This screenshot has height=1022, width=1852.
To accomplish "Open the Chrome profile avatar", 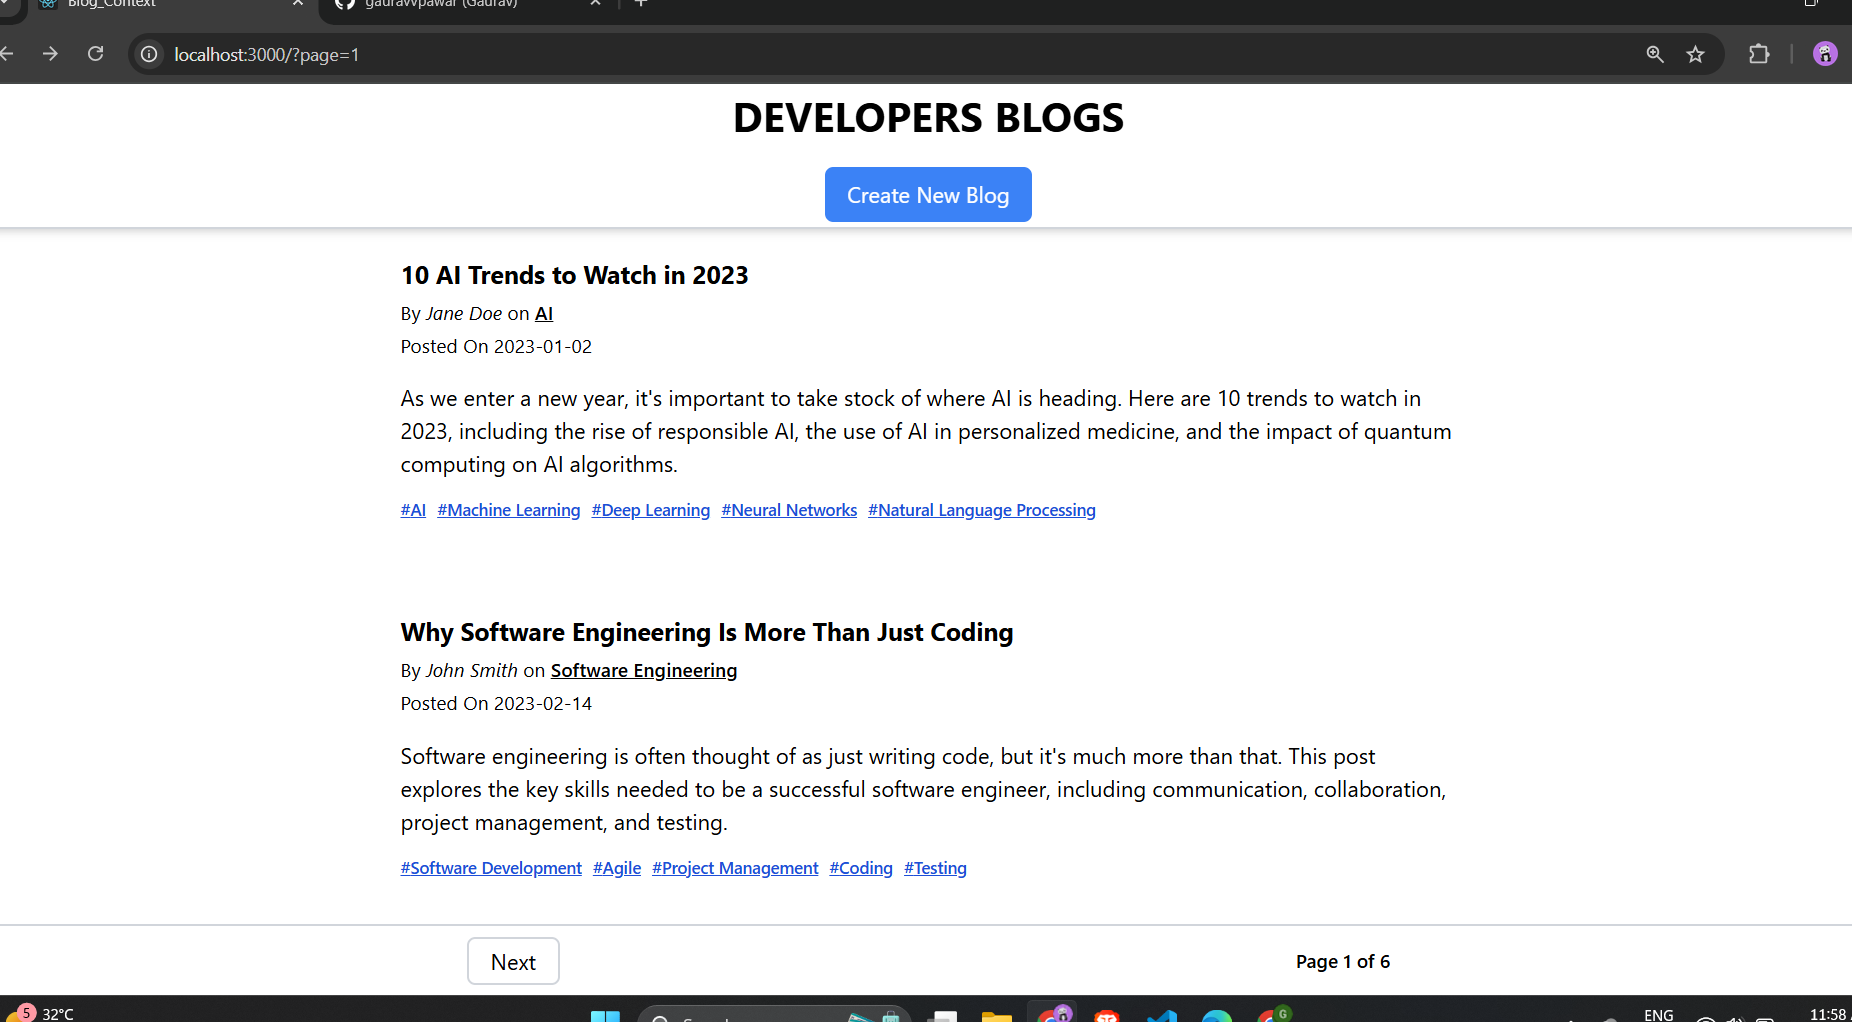I will (x=1825, y=54).
